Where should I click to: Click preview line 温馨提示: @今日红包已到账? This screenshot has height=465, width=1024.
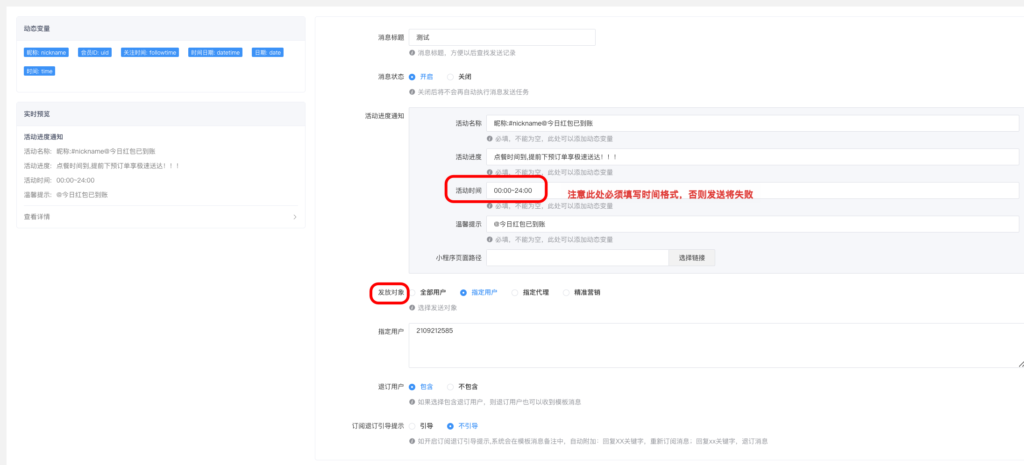[66, 195]
